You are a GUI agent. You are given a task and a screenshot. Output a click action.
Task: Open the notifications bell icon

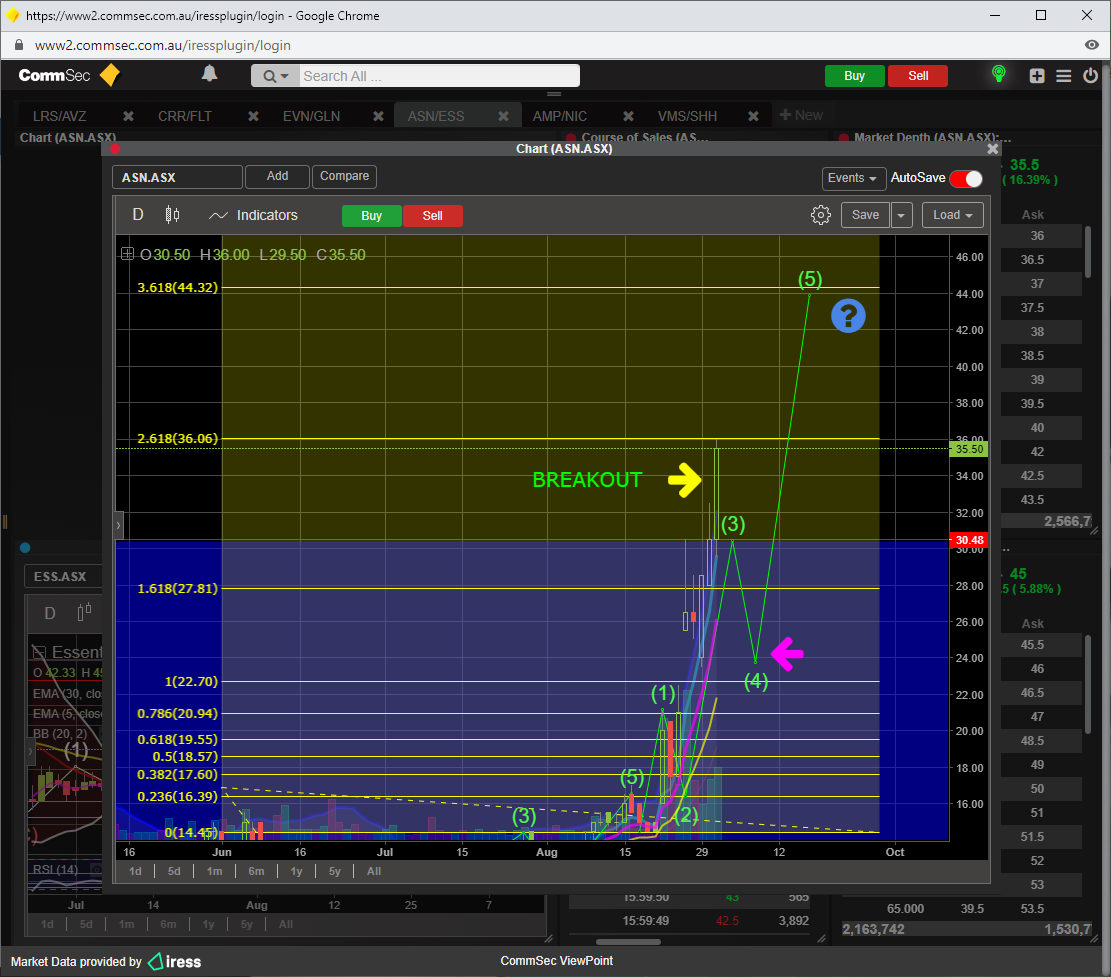[x=210, y=74]
